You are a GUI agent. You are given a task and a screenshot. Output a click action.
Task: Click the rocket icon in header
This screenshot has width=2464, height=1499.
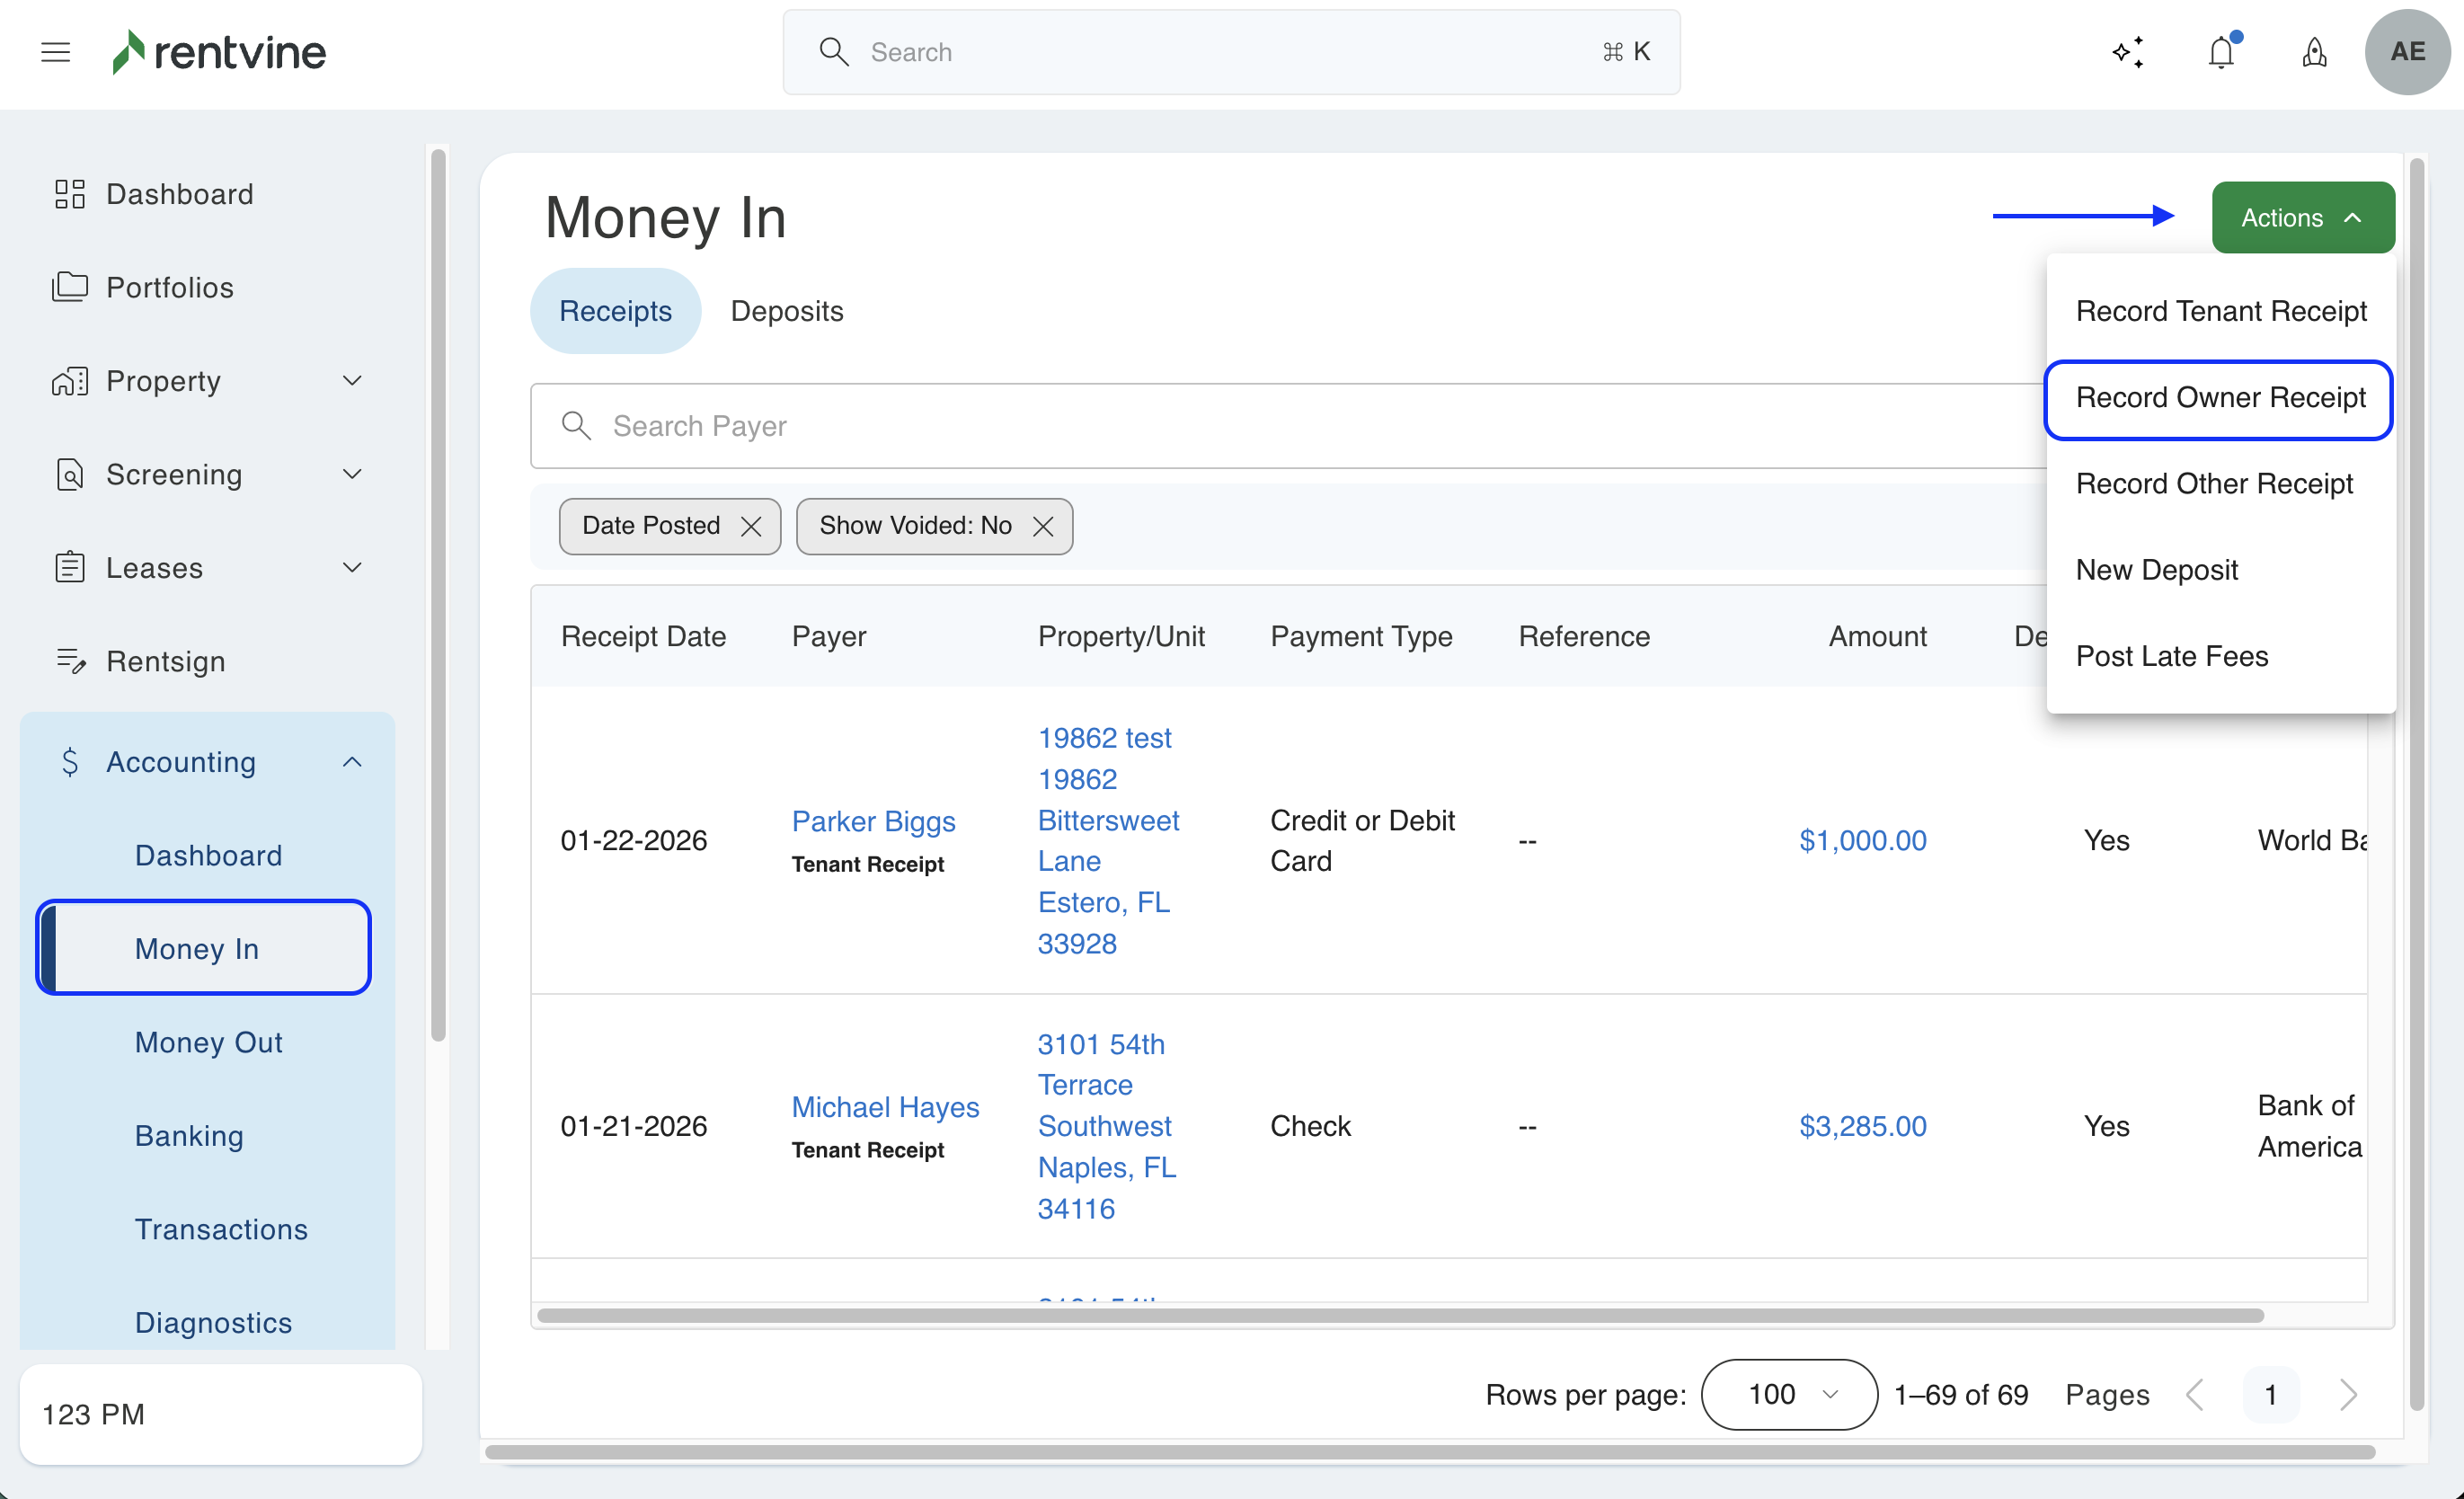(2314, 52)
